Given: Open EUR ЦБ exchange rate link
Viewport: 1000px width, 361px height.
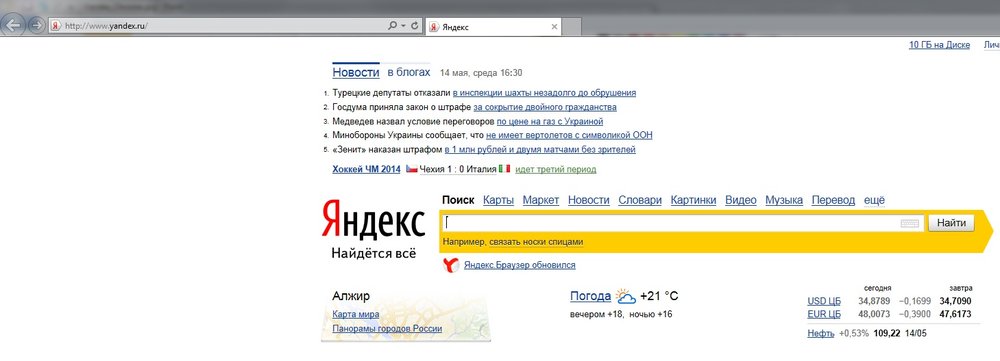Looking at the screenshot, I should 824,314.
